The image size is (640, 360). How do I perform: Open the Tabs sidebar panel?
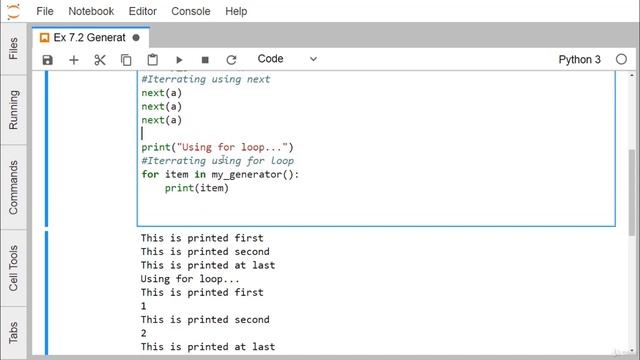[13, 332]
